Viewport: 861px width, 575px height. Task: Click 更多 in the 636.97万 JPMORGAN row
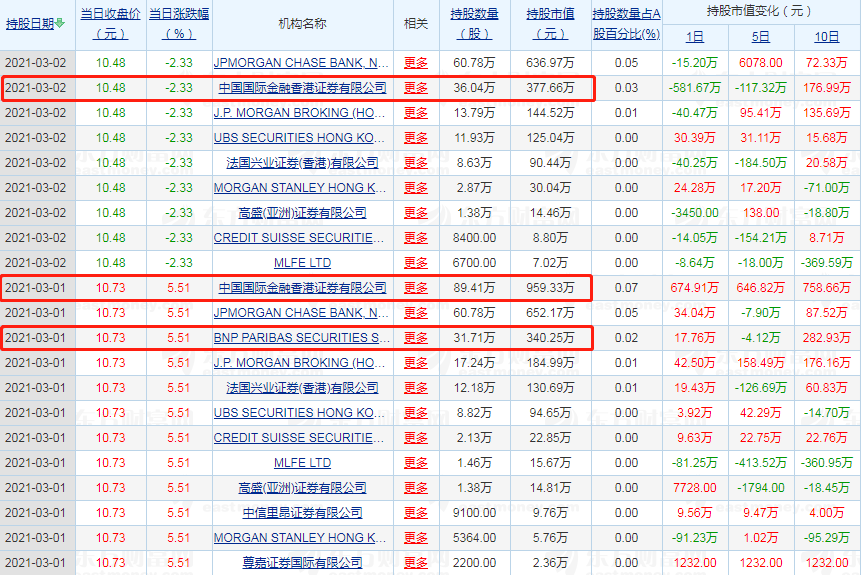pos(416,63)
